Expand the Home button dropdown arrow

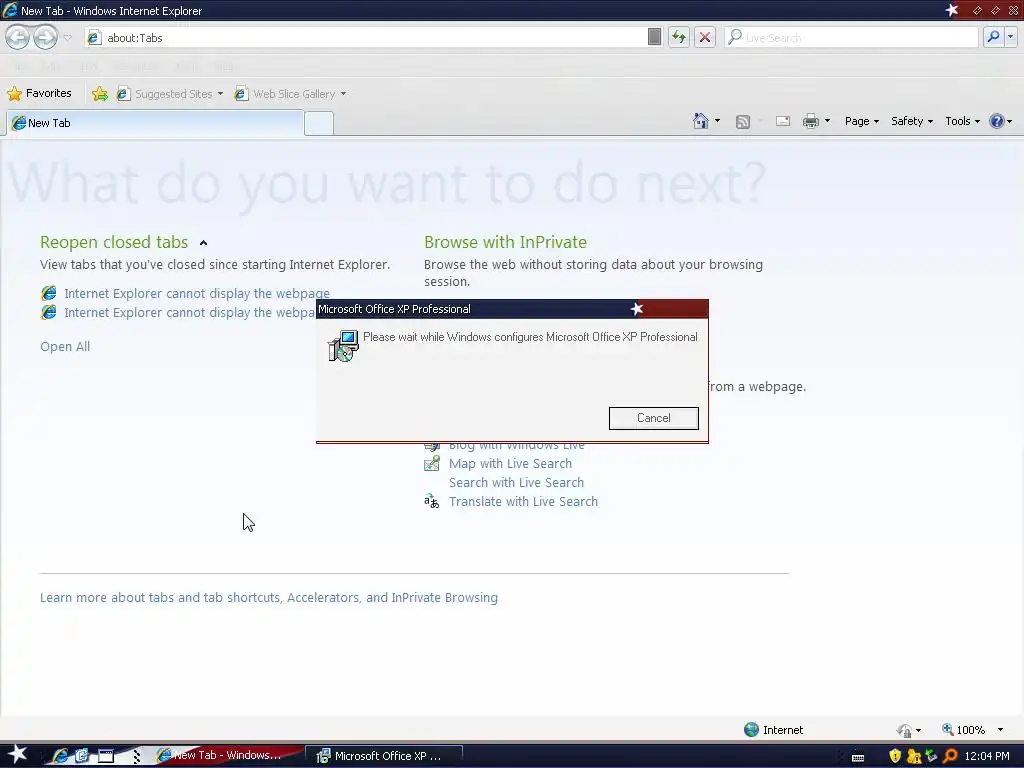point(717,121)
